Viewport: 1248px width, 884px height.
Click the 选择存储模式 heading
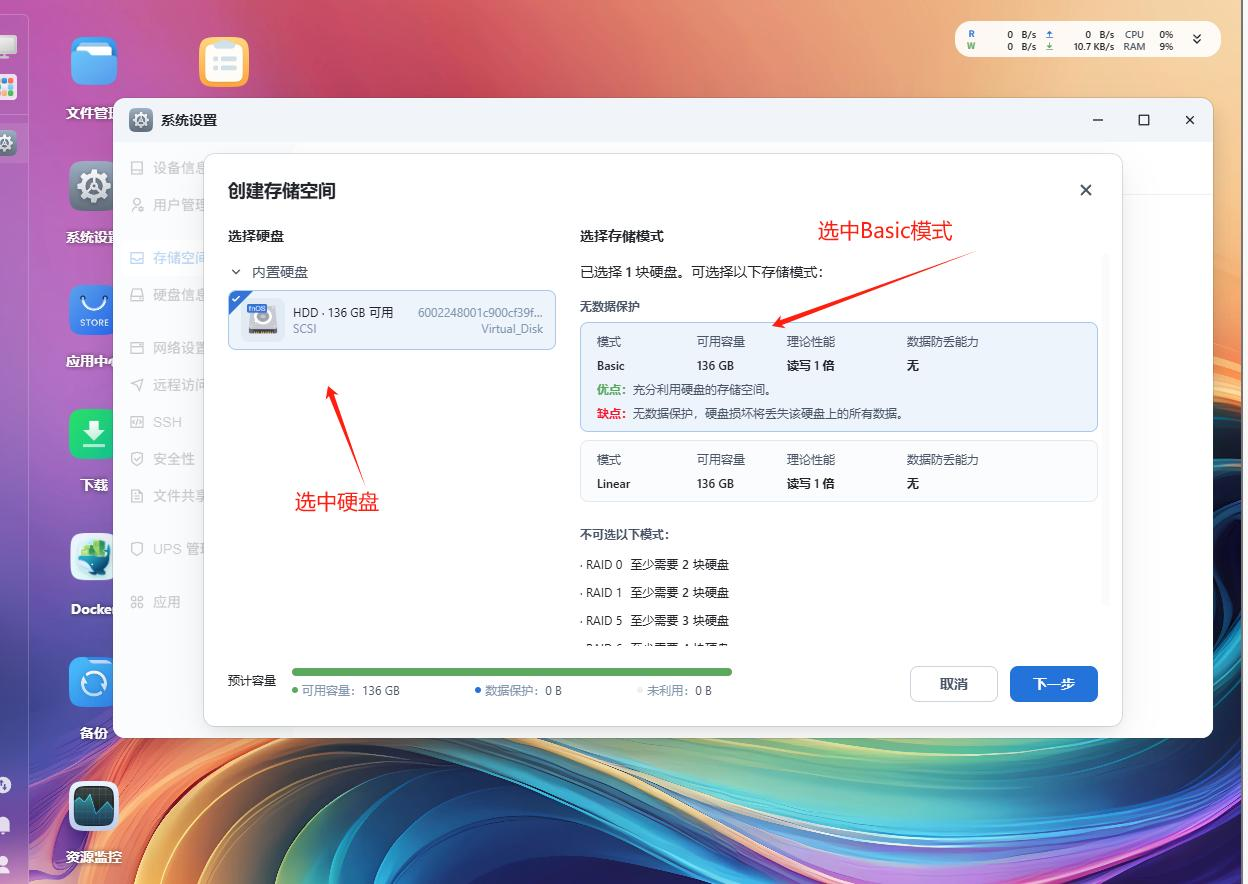click(x=622, y=237)
